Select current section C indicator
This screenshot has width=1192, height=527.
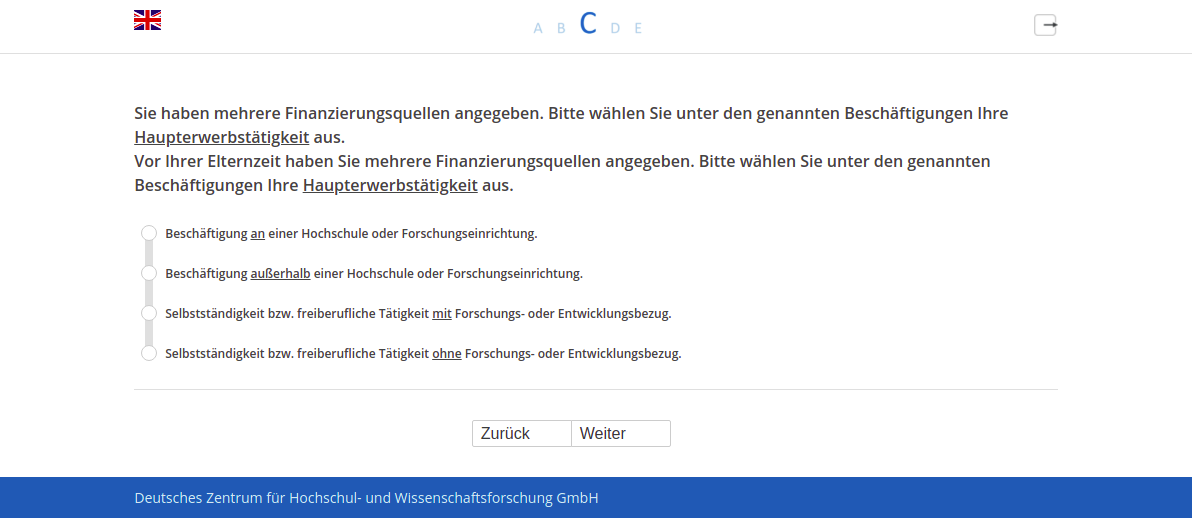[588, 24]
